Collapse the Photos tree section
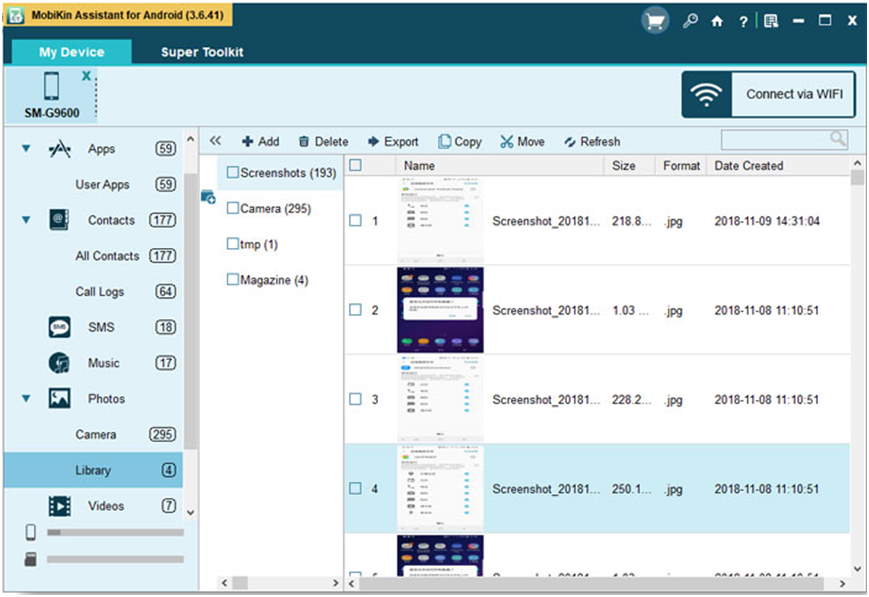Image resolution: width=869 pixels, height=597 pixels. pyautogui.click(x=26, y=398)
